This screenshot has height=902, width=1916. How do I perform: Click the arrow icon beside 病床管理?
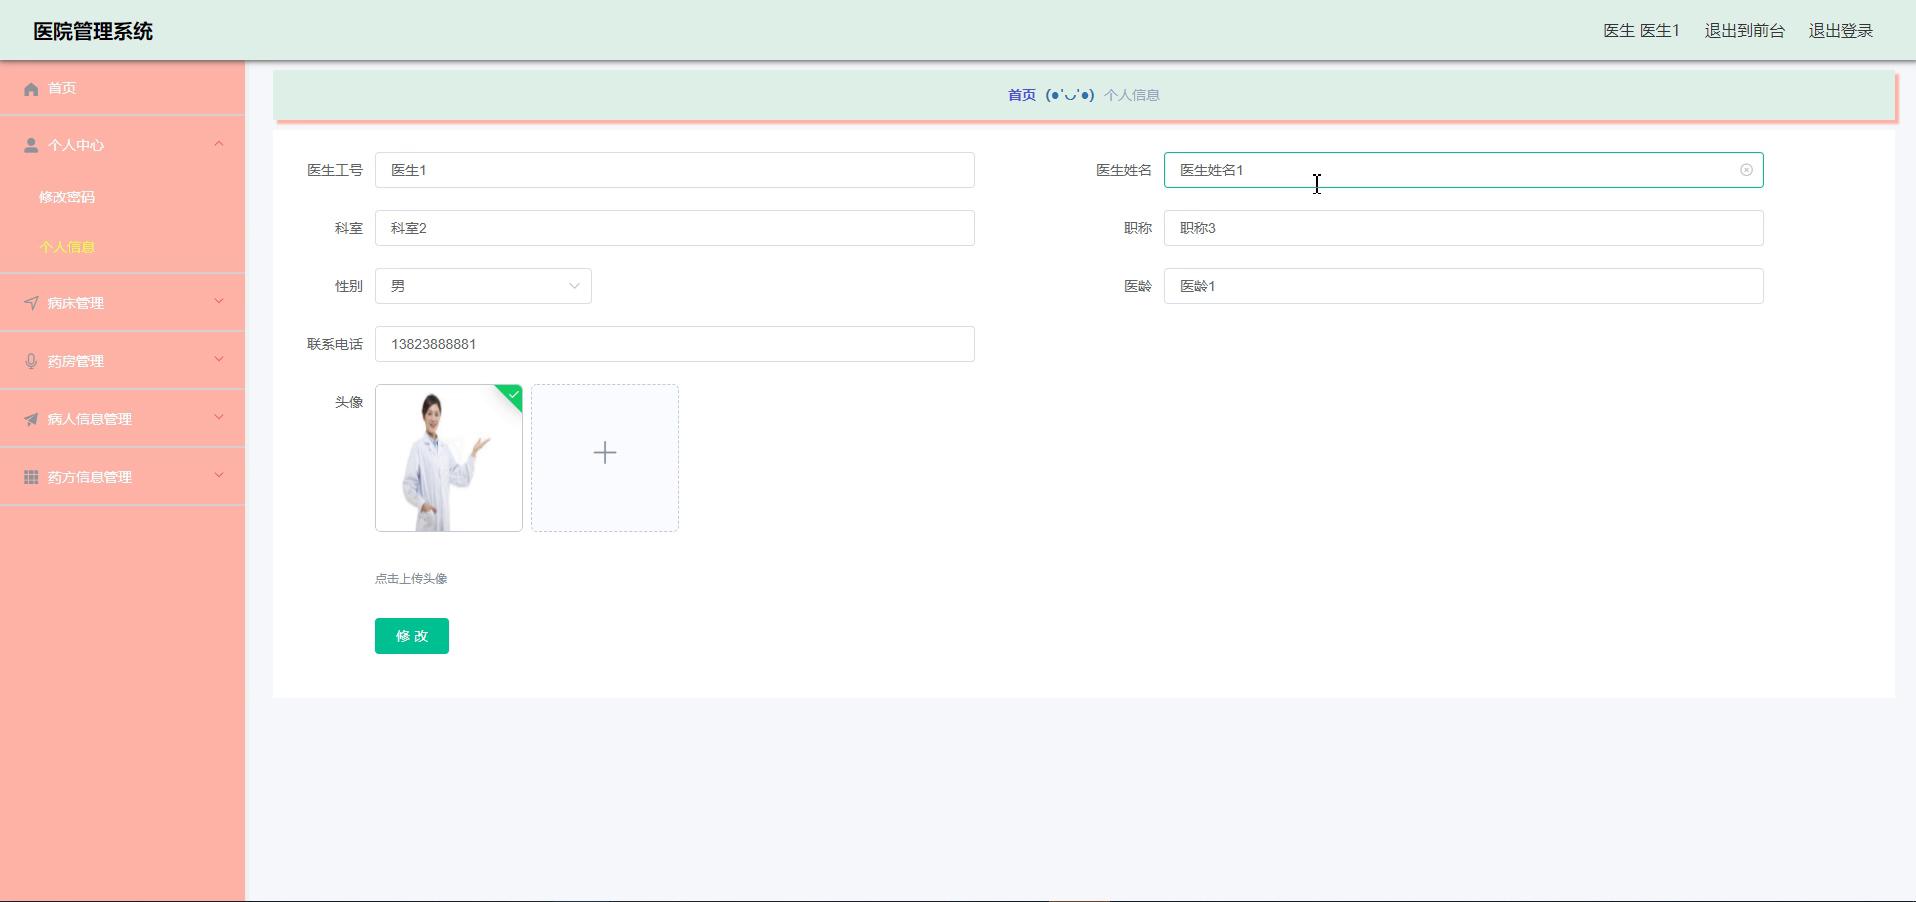[31, 303]
